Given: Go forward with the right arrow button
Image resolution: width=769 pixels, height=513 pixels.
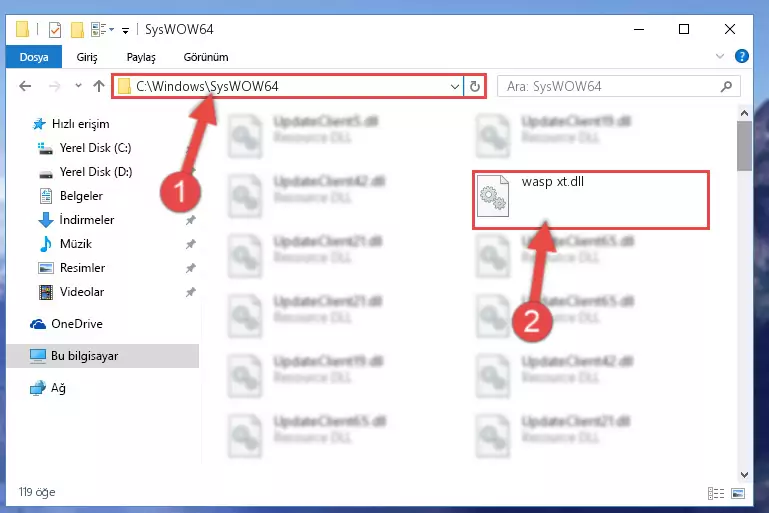Looking at the screenshot, I should 54,86.
